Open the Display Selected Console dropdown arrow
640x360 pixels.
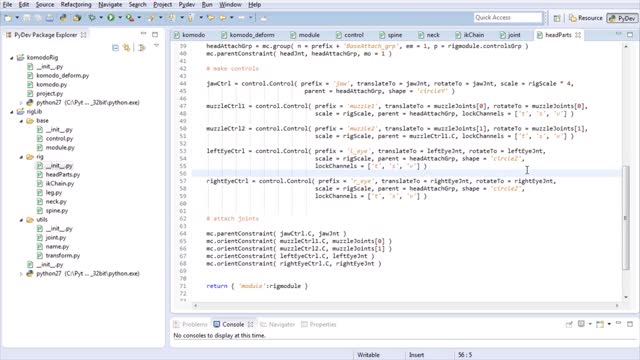(x=590, y=324)
